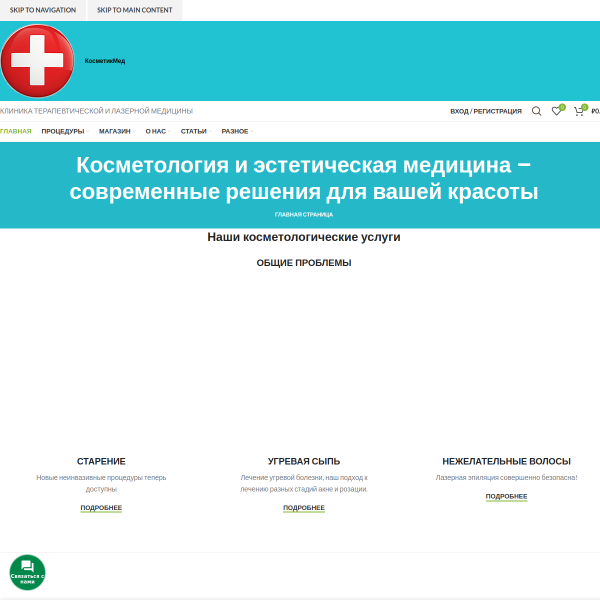
Task: Open Вход / Регистрация login link
Action: pyautogui.click(x=486, y=111)
